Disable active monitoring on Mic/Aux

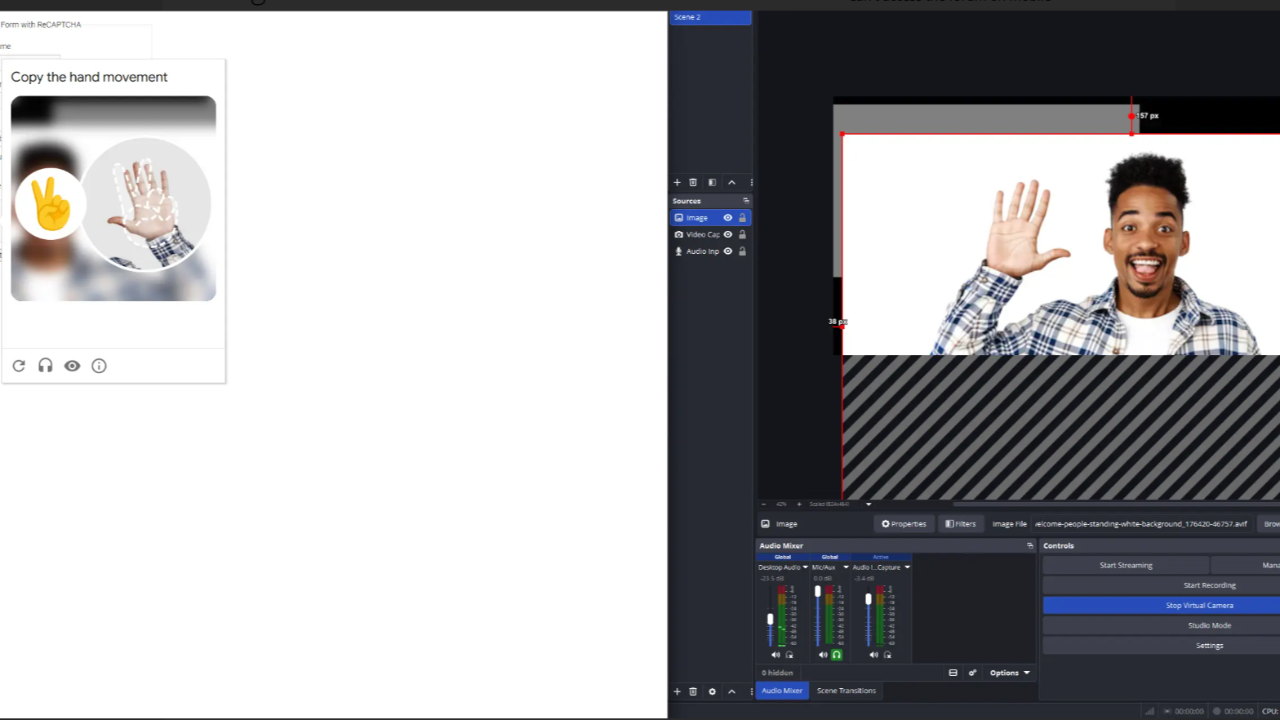[837, 655]
